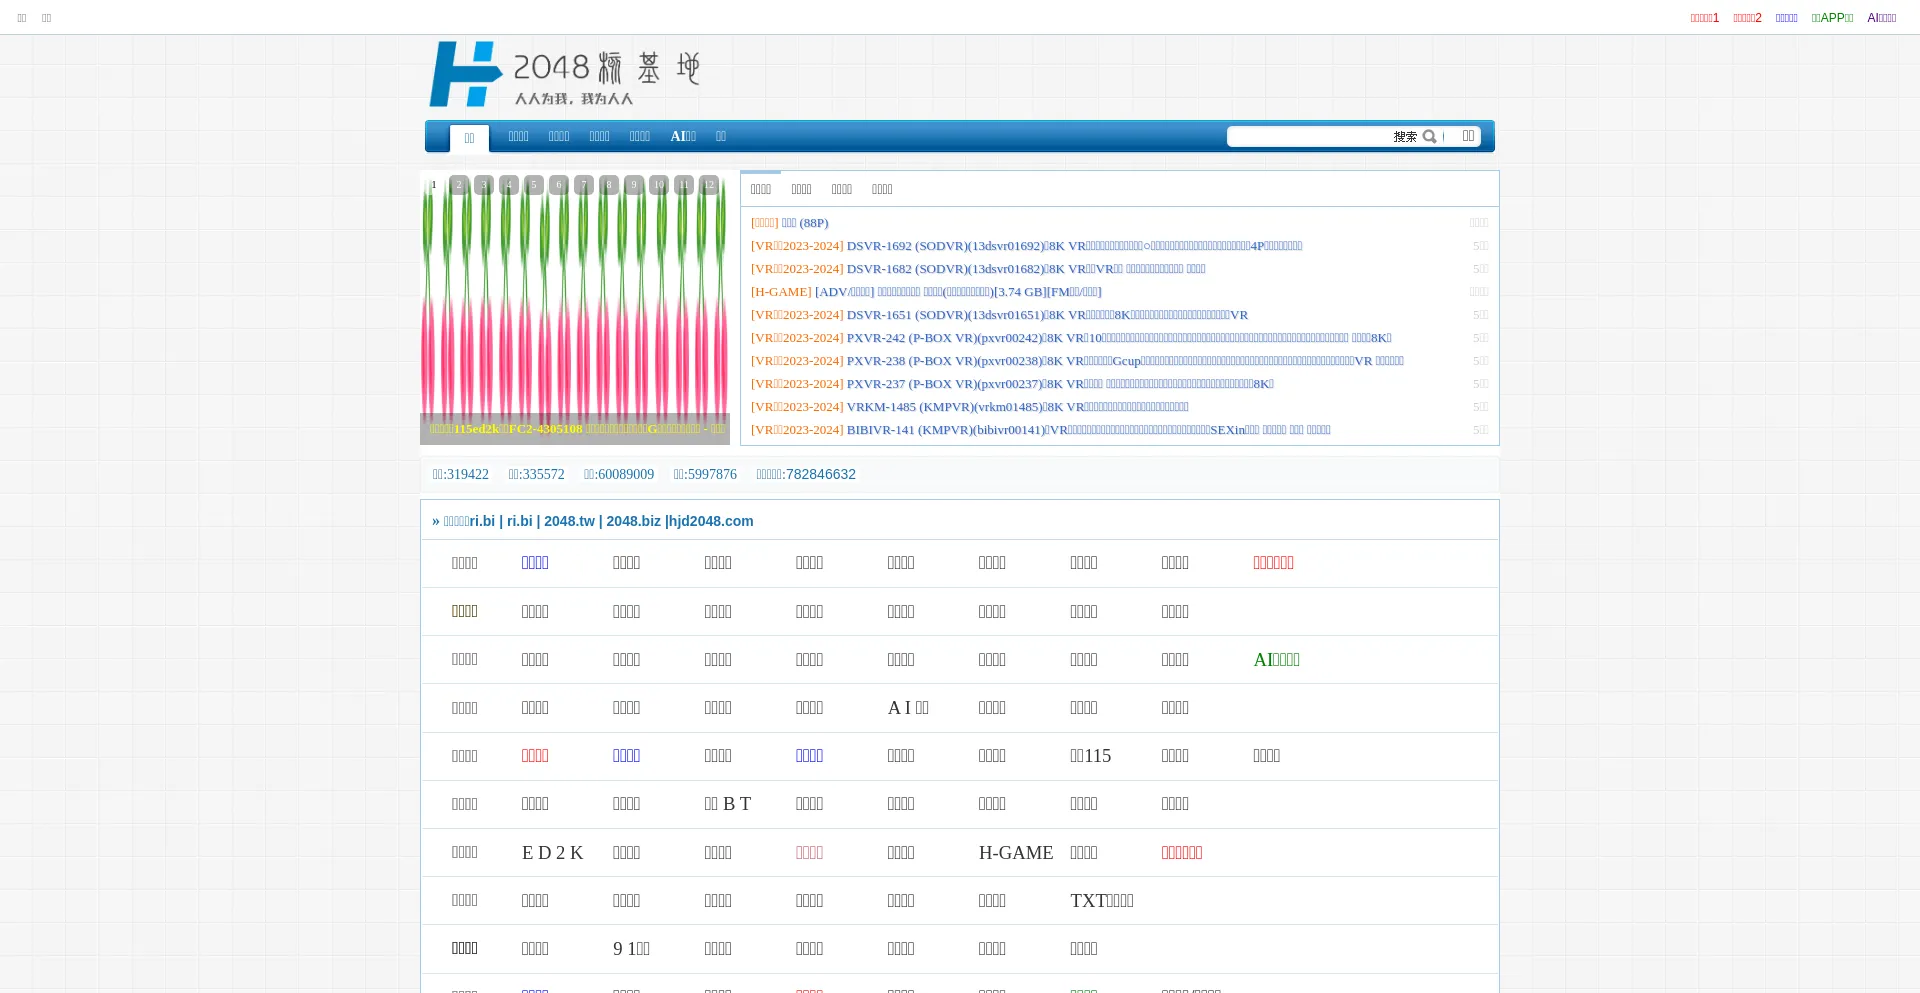Image resolution: width=1920 pixels, height=993 pixels.
Task: Select slideshow page number 2
Action: pos(459,185)
